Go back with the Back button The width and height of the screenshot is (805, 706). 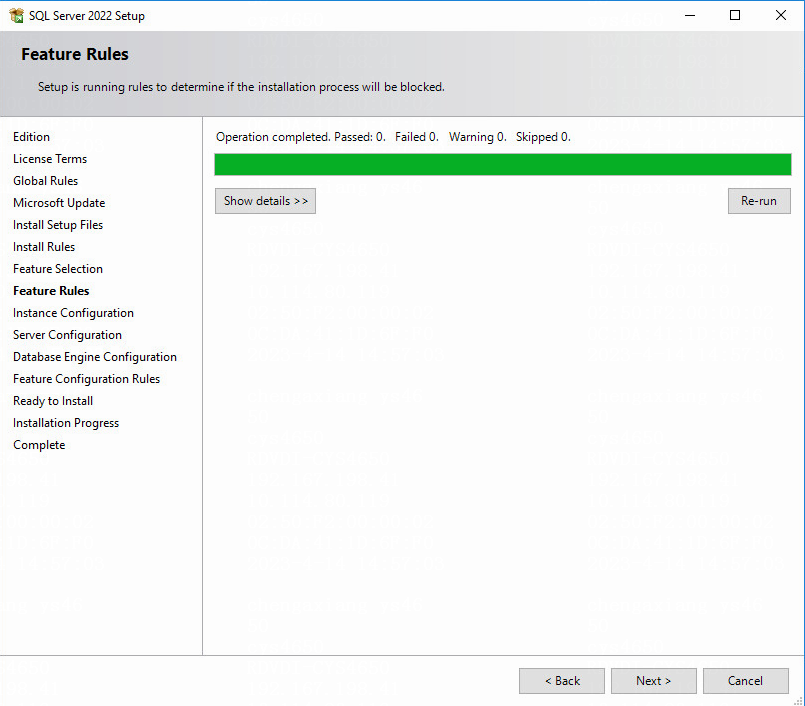(x=562, y=681)
